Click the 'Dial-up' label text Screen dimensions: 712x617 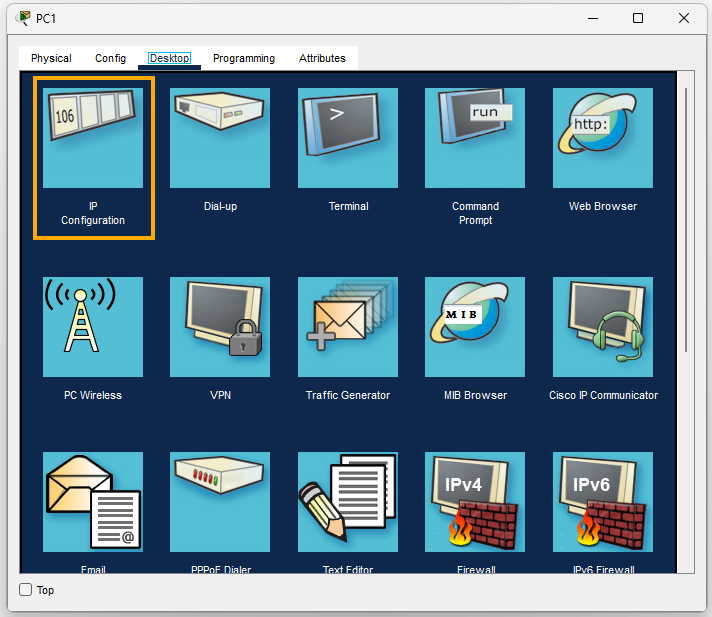(220, 207)
